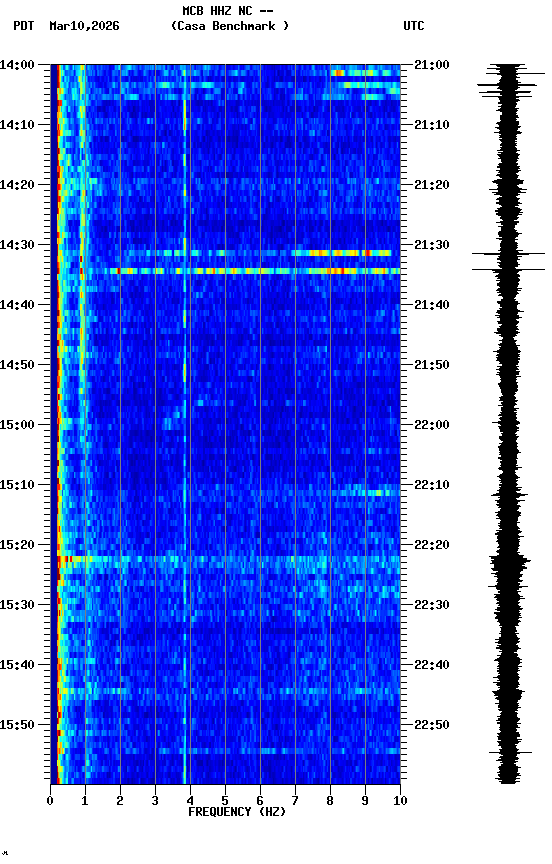Click the 15:30 PDT time label

17,605
